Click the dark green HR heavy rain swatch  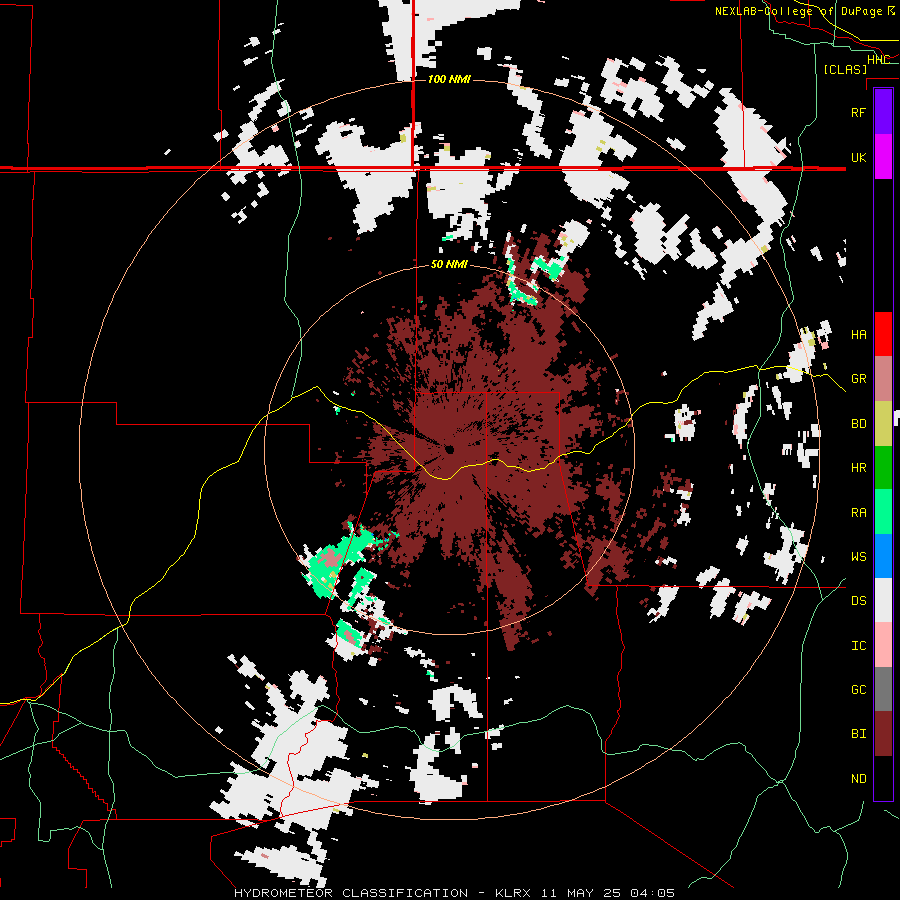[883, 468]
